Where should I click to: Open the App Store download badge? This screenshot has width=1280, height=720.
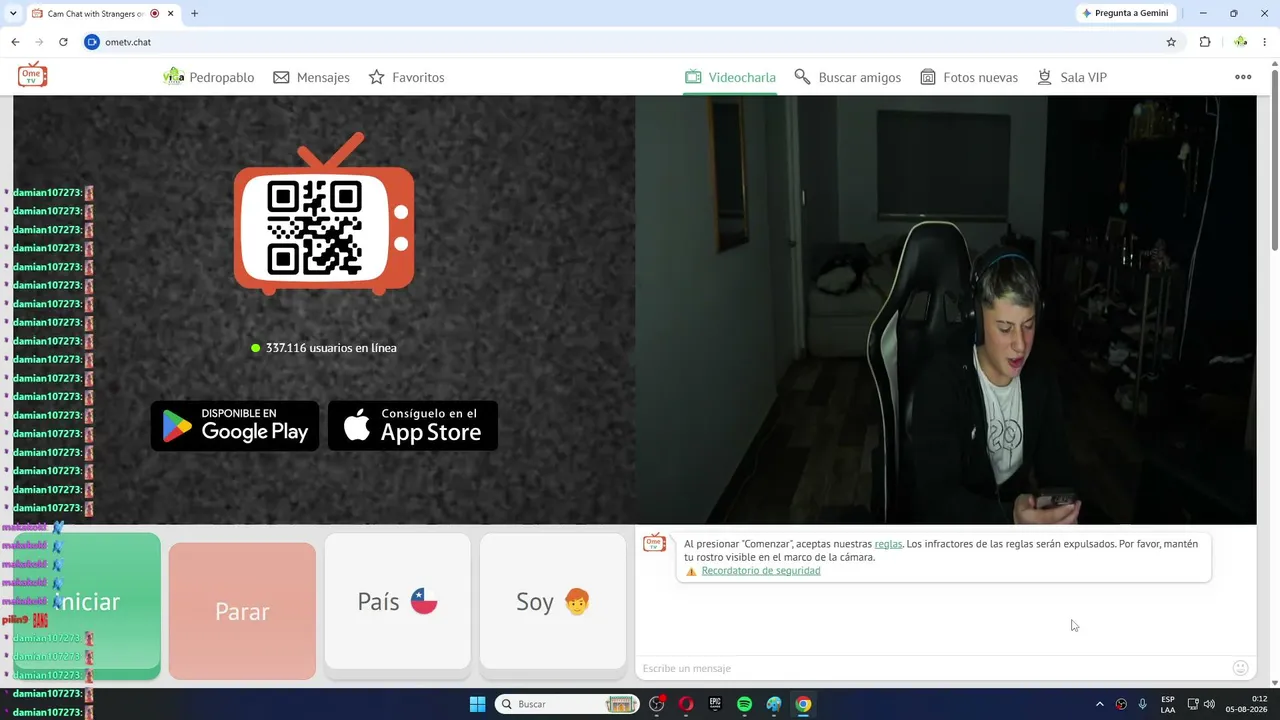413,426
